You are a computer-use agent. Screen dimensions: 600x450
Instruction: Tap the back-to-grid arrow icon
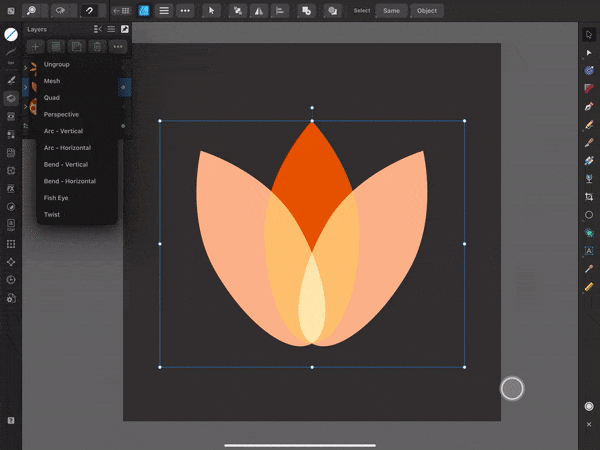tap(121, 11)
